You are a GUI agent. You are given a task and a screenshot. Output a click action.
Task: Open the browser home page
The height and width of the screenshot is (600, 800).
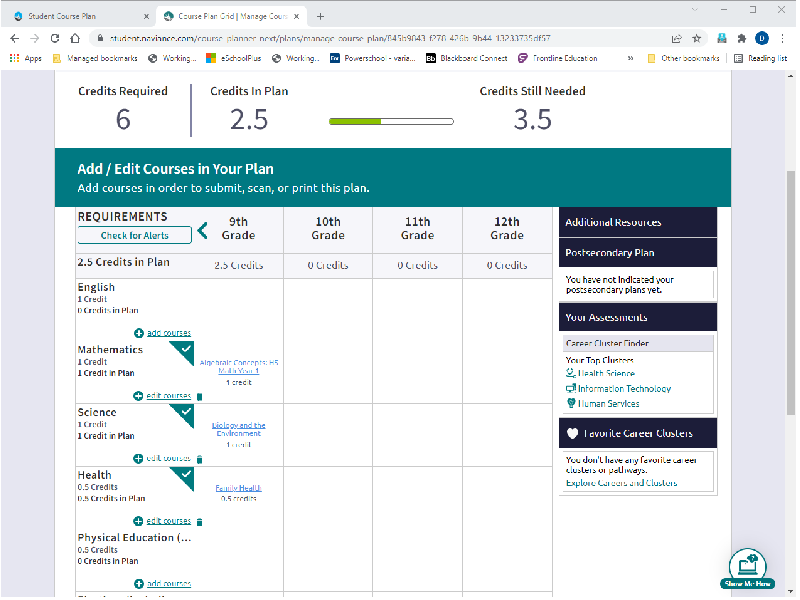75,38
